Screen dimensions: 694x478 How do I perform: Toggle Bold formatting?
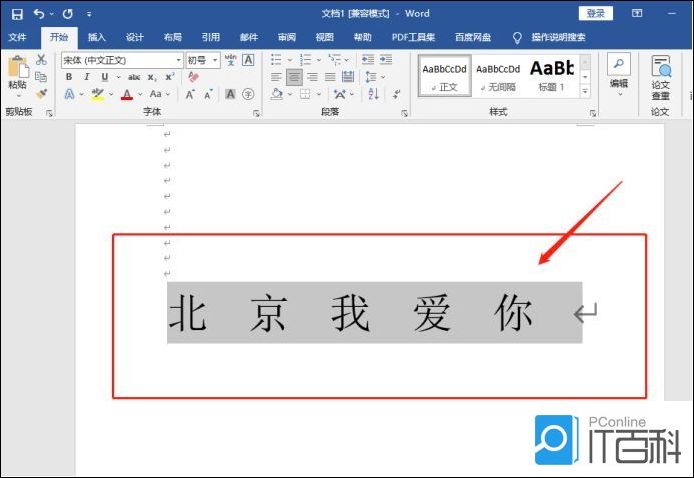click(69, 77)
